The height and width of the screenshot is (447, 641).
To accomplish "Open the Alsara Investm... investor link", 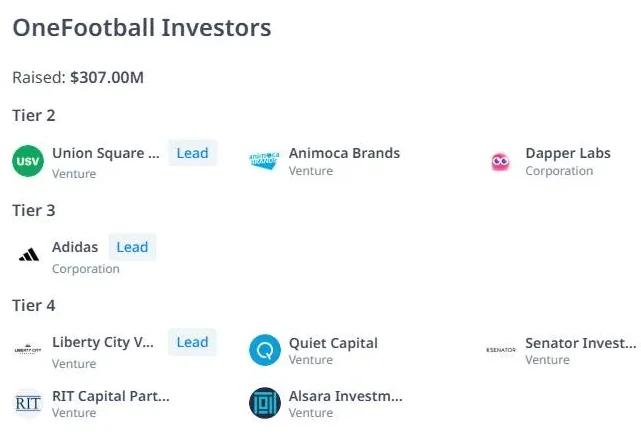I will pyautogui.click(x=345, y=396).
